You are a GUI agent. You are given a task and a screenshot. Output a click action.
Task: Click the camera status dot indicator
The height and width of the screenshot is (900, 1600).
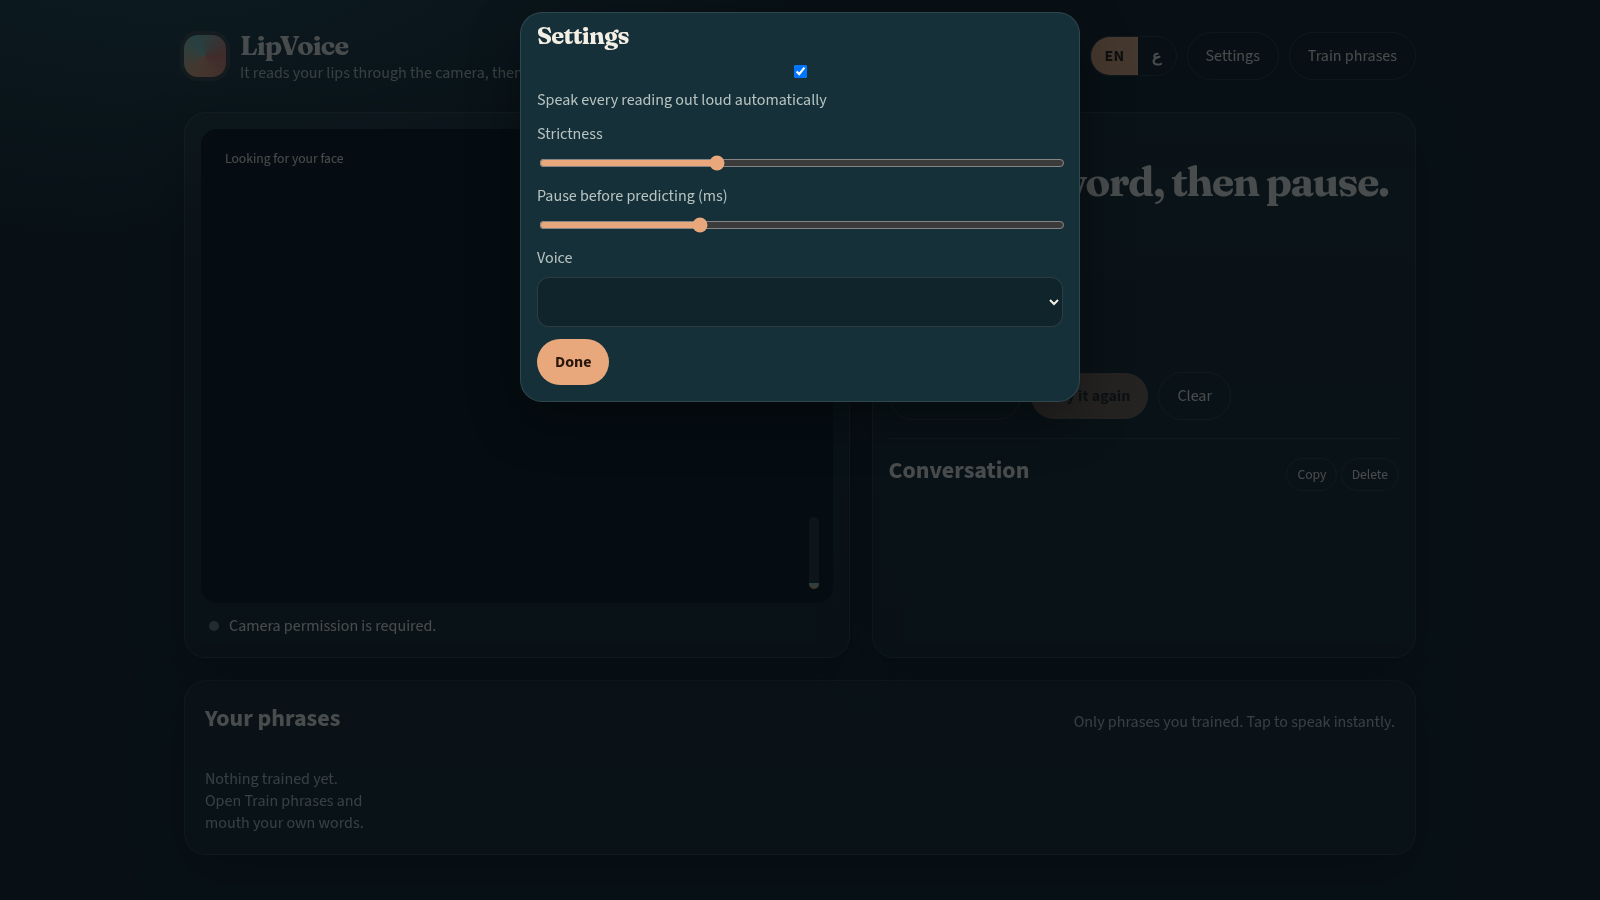[214, 626]
